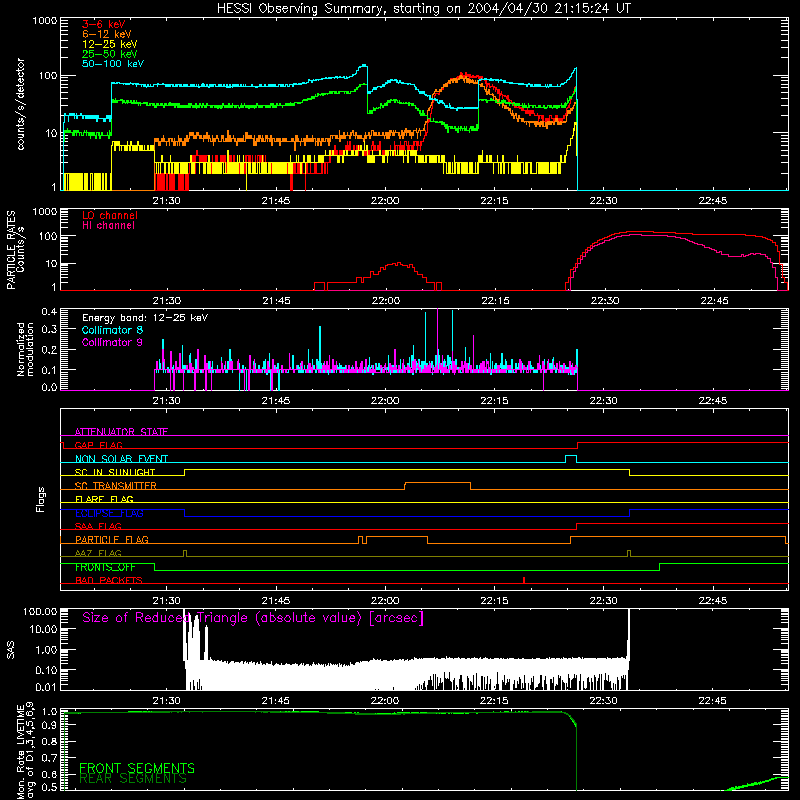Click the 21:30 tick label under flags panel
The height and width of the screenshot is (800, 800).
pyautogui.click(x=166, y=601)
